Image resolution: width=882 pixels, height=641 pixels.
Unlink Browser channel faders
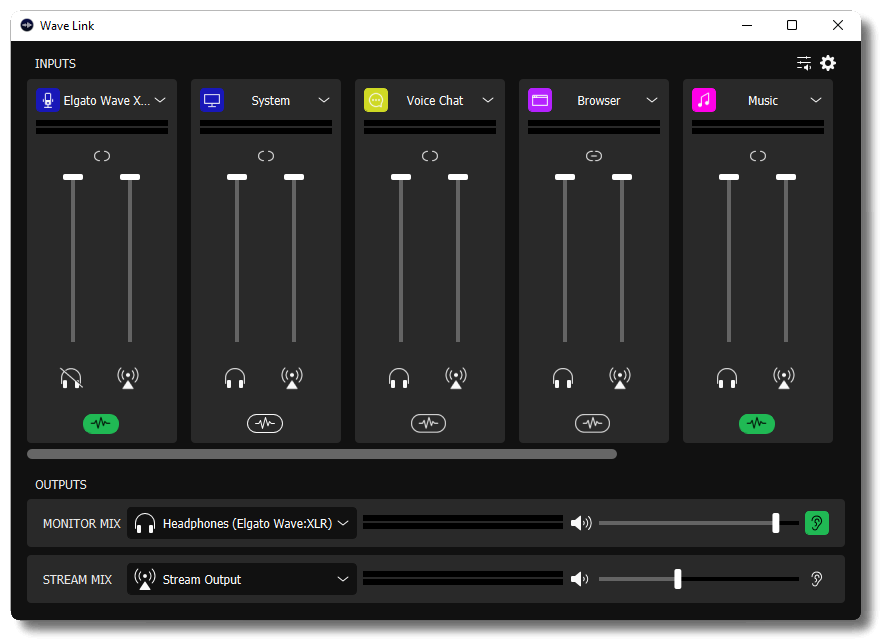pyautogui.click(x=594, y=156)
